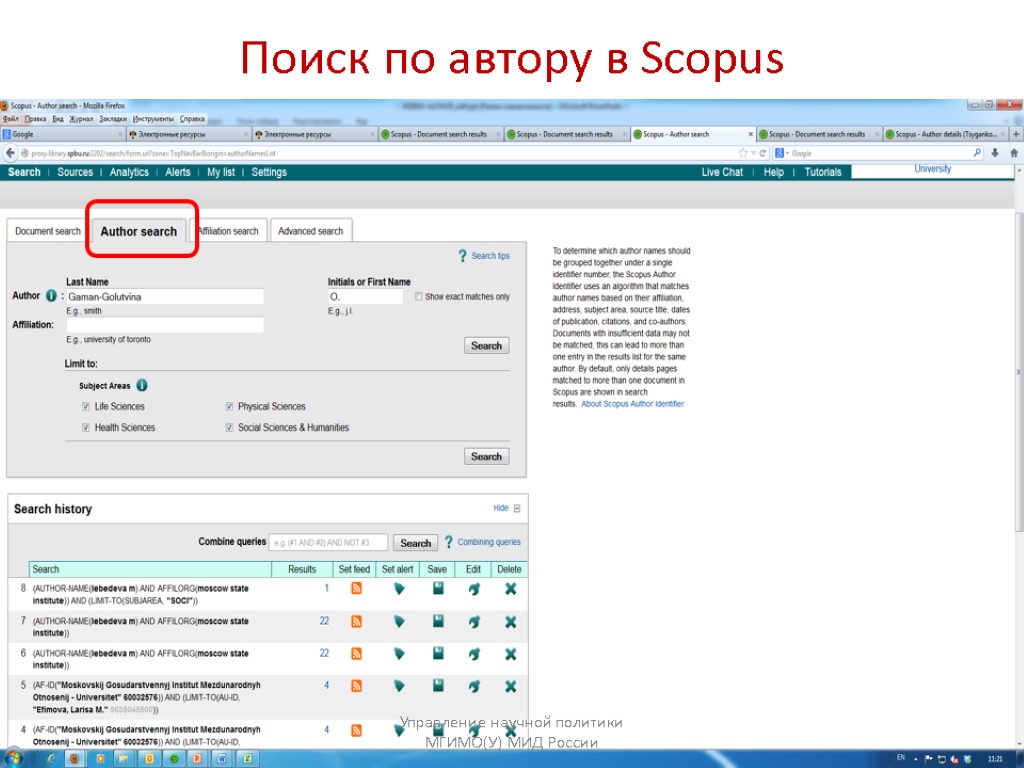This screenshot has height=768, width=1024.
Task: Edit search query 5
Action: pyautogui.click(x=474, y=686)
